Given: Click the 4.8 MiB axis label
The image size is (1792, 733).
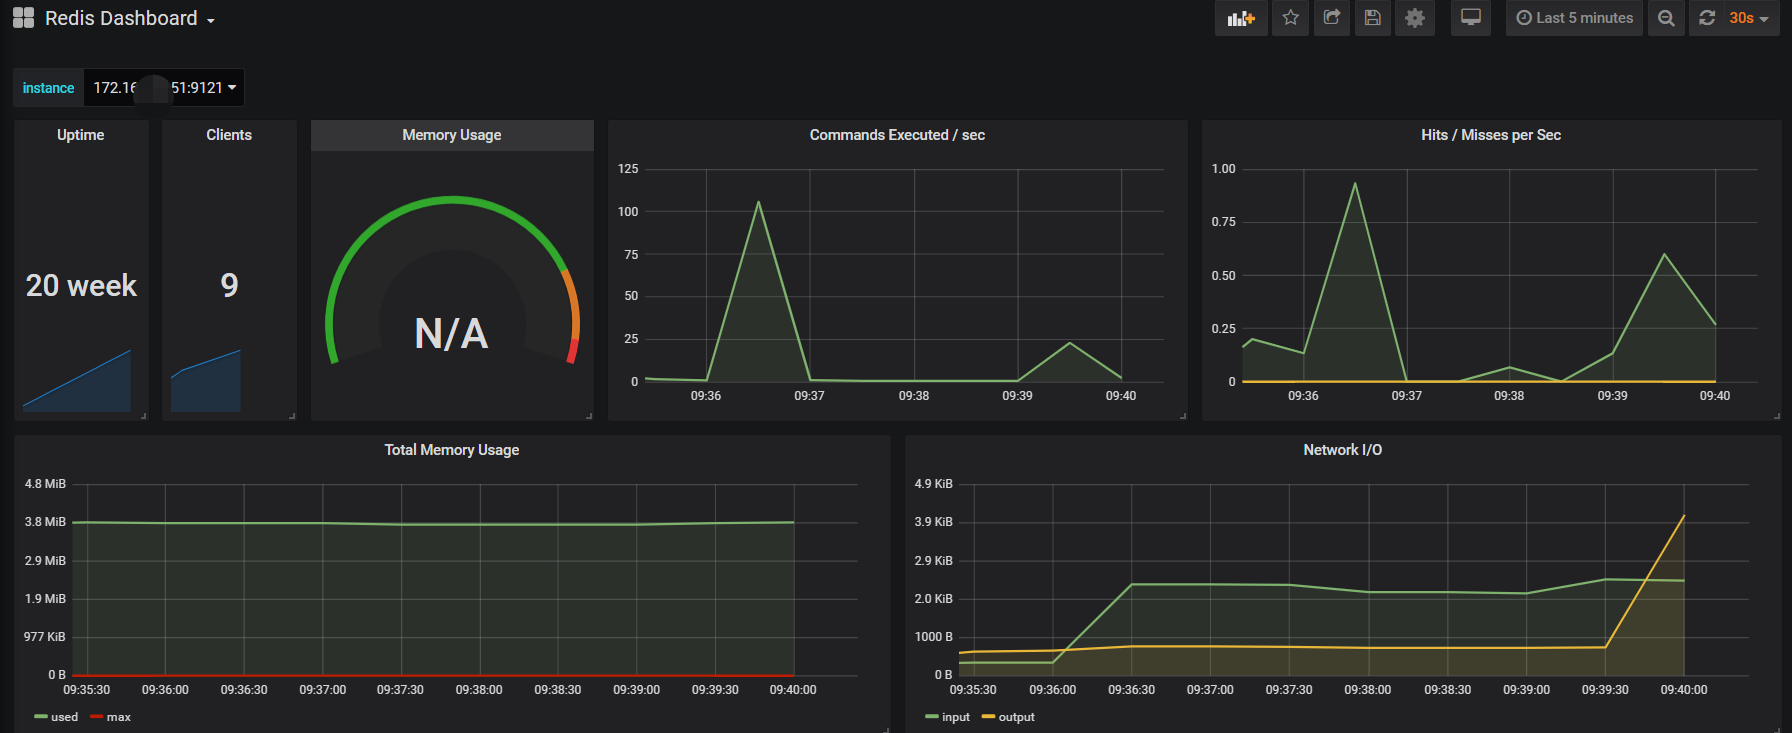Looking at the screenshot, I should 45,484.
